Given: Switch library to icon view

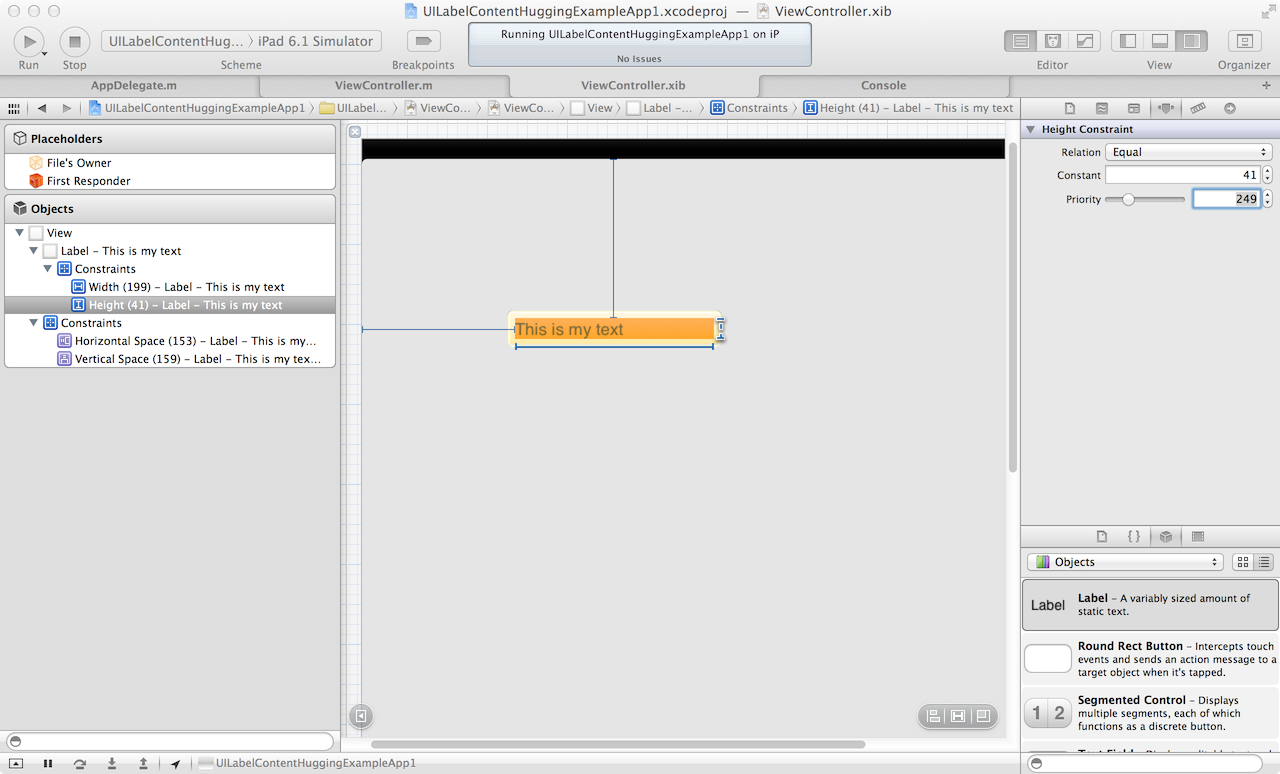Looking at the screenshot, I should [x=1243, y=562].
